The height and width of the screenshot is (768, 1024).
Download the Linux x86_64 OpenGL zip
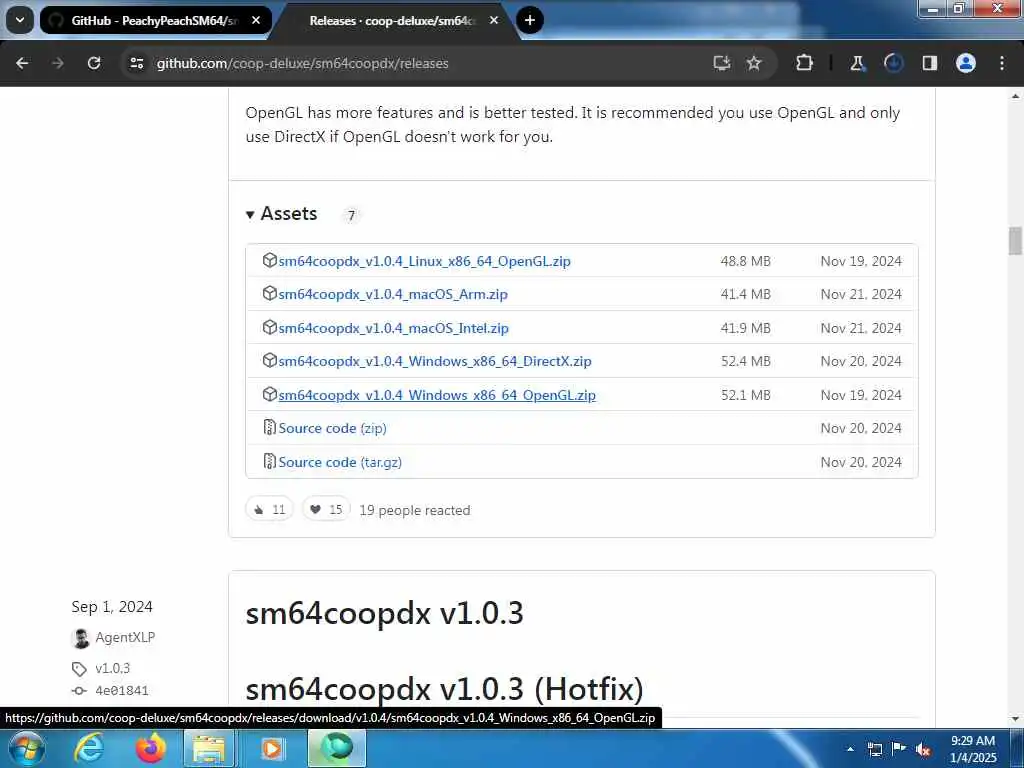(x=424, y=261)
